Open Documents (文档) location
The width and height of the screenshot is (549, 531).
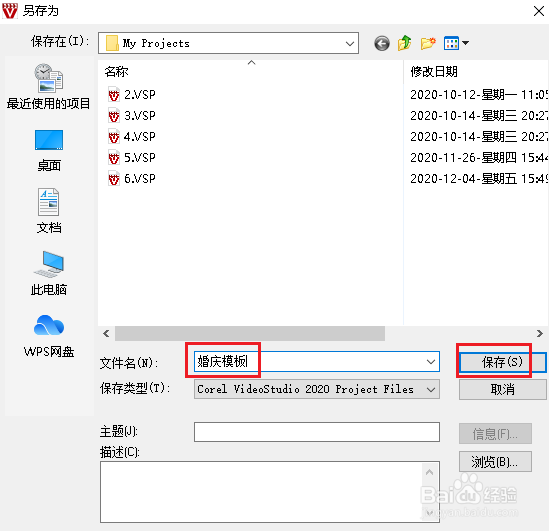[x=49, y=211]
